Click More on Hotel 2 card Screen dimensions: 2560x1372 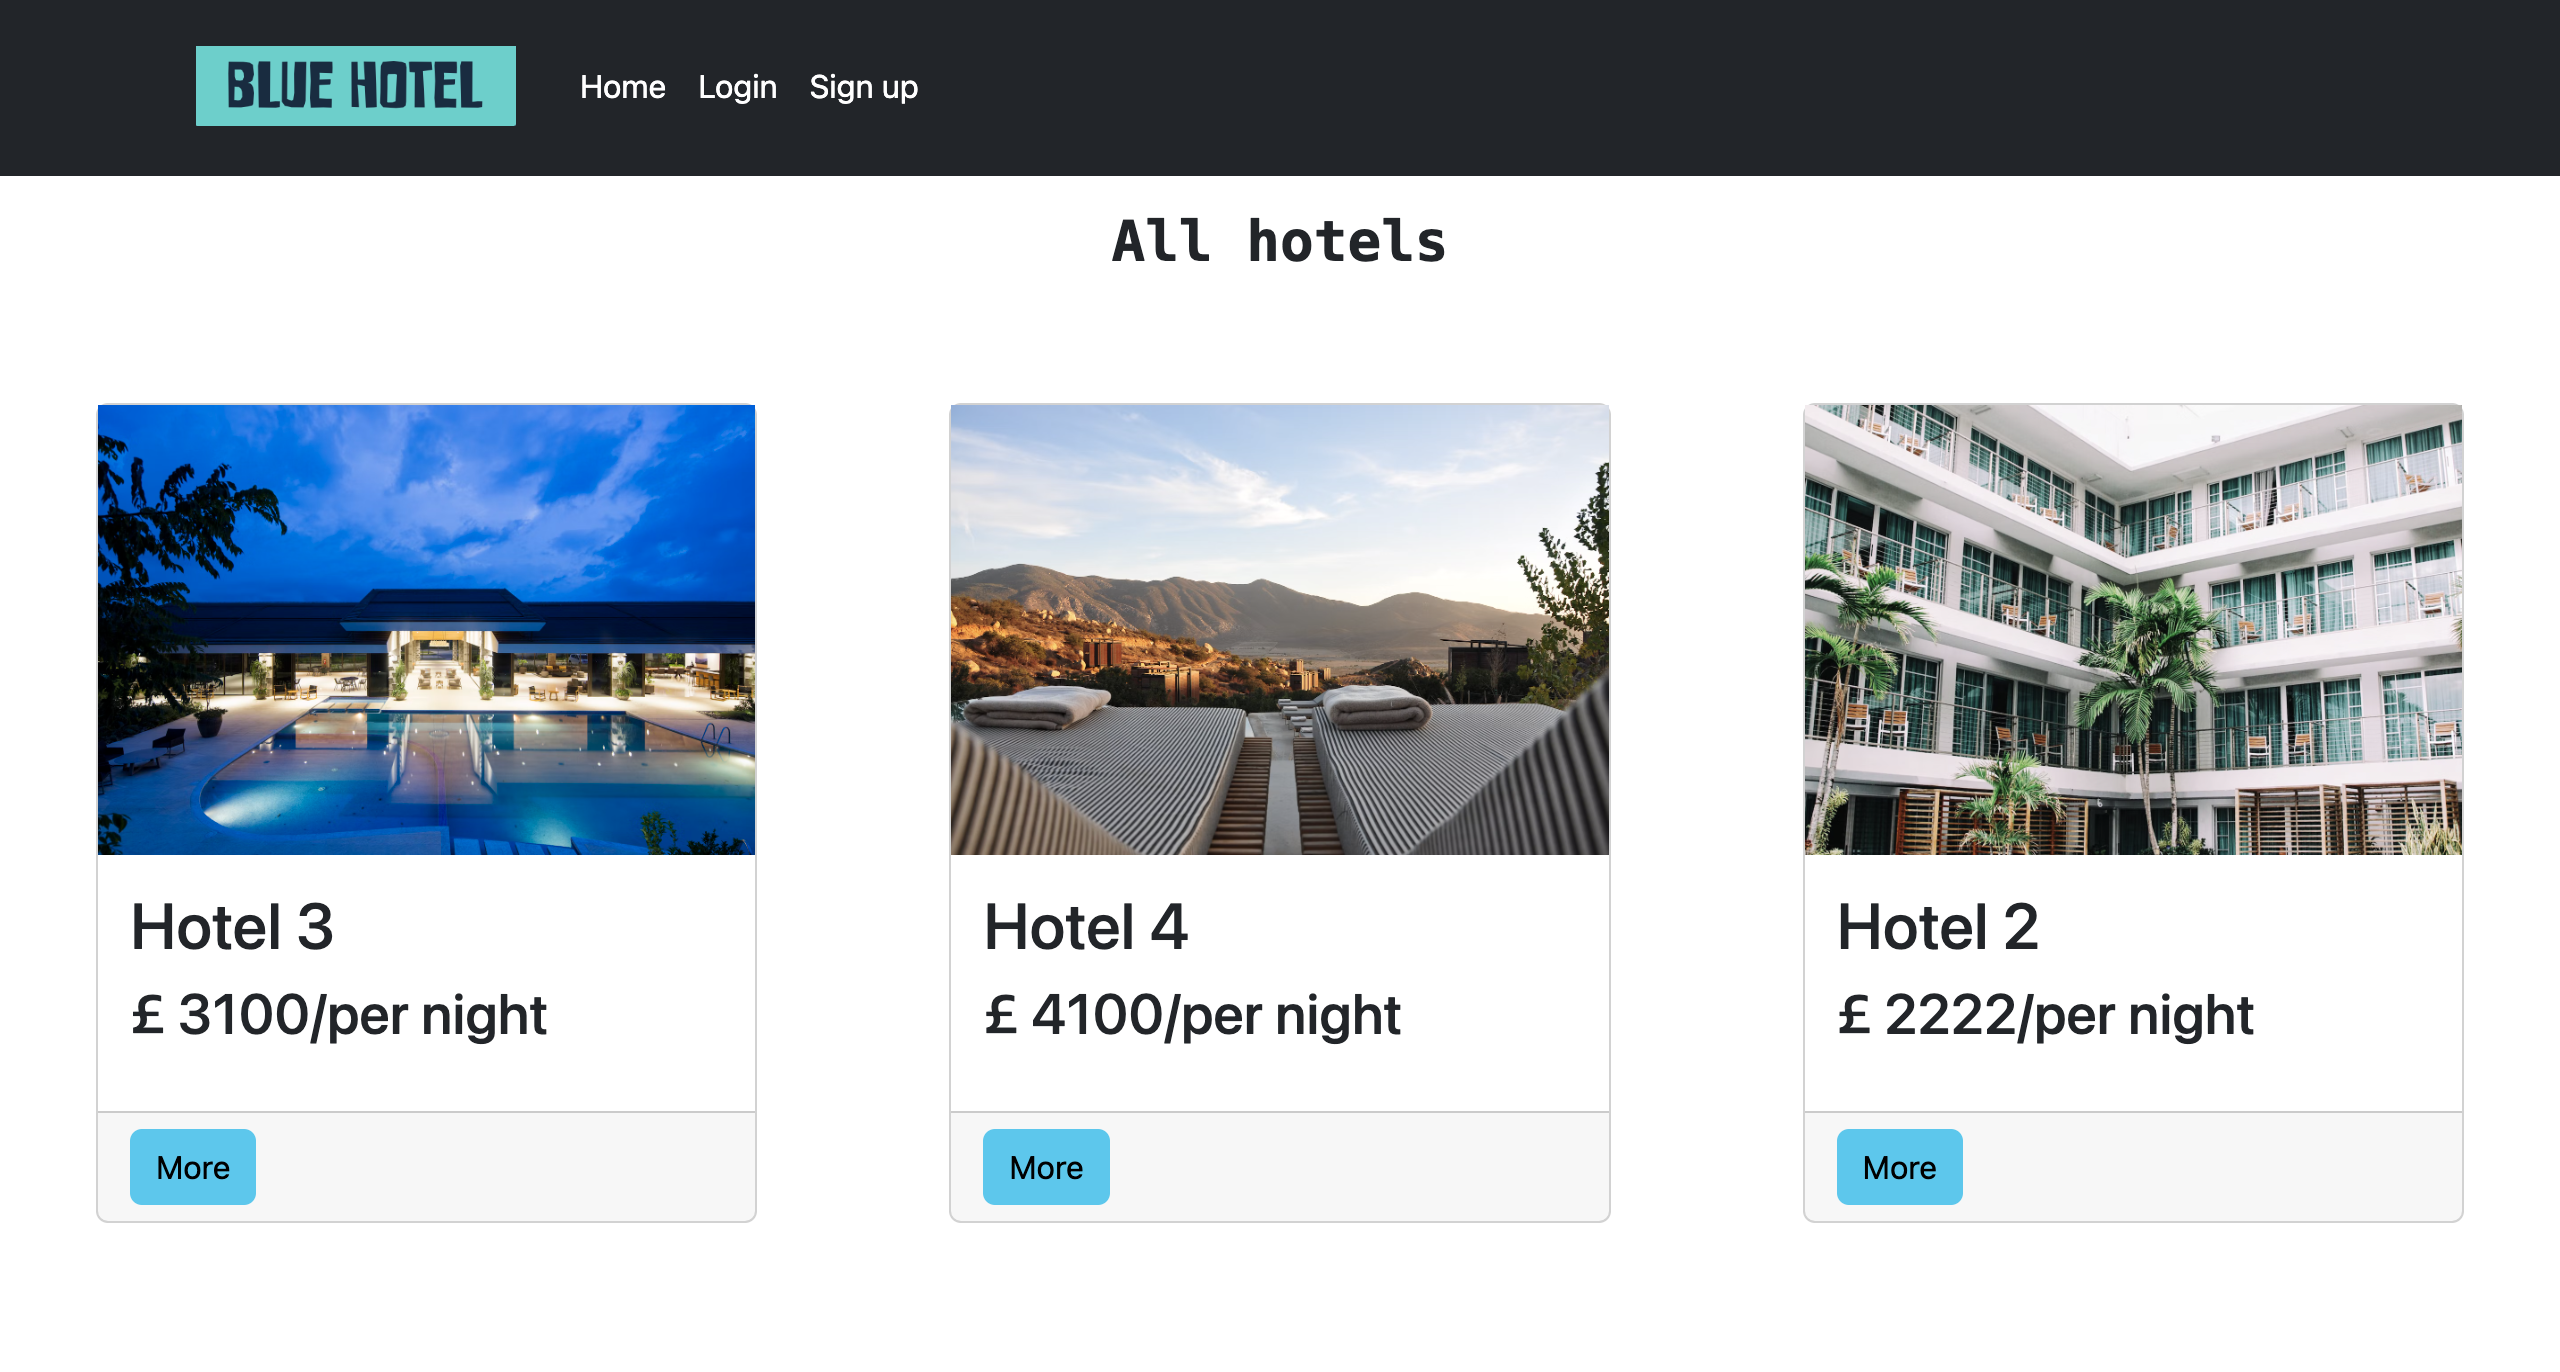1899,1166
